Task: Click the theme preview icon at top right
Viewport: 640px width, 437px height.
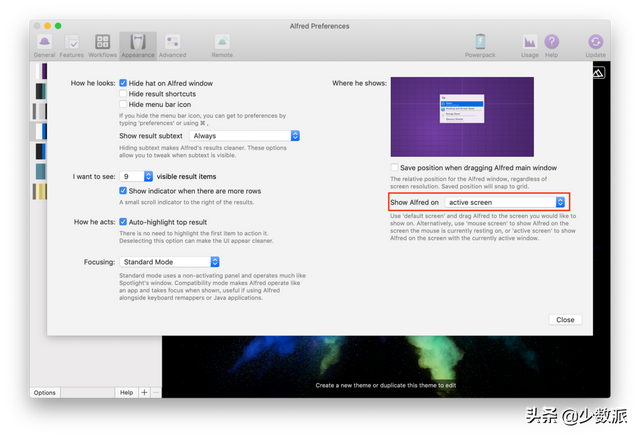Action: coord(598,73)
